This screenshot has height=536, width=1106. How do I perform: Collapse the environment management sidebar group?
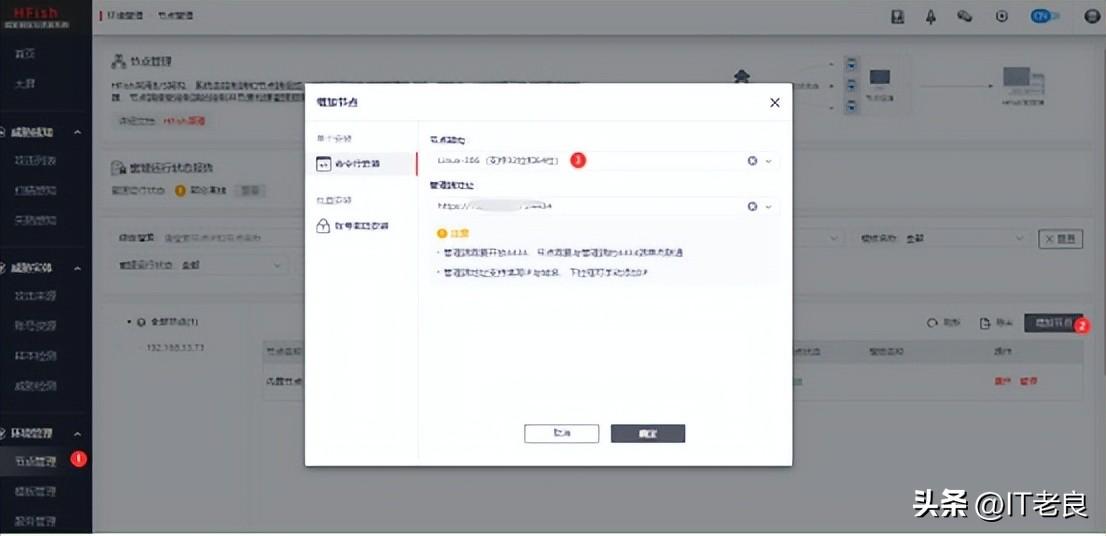79,433
